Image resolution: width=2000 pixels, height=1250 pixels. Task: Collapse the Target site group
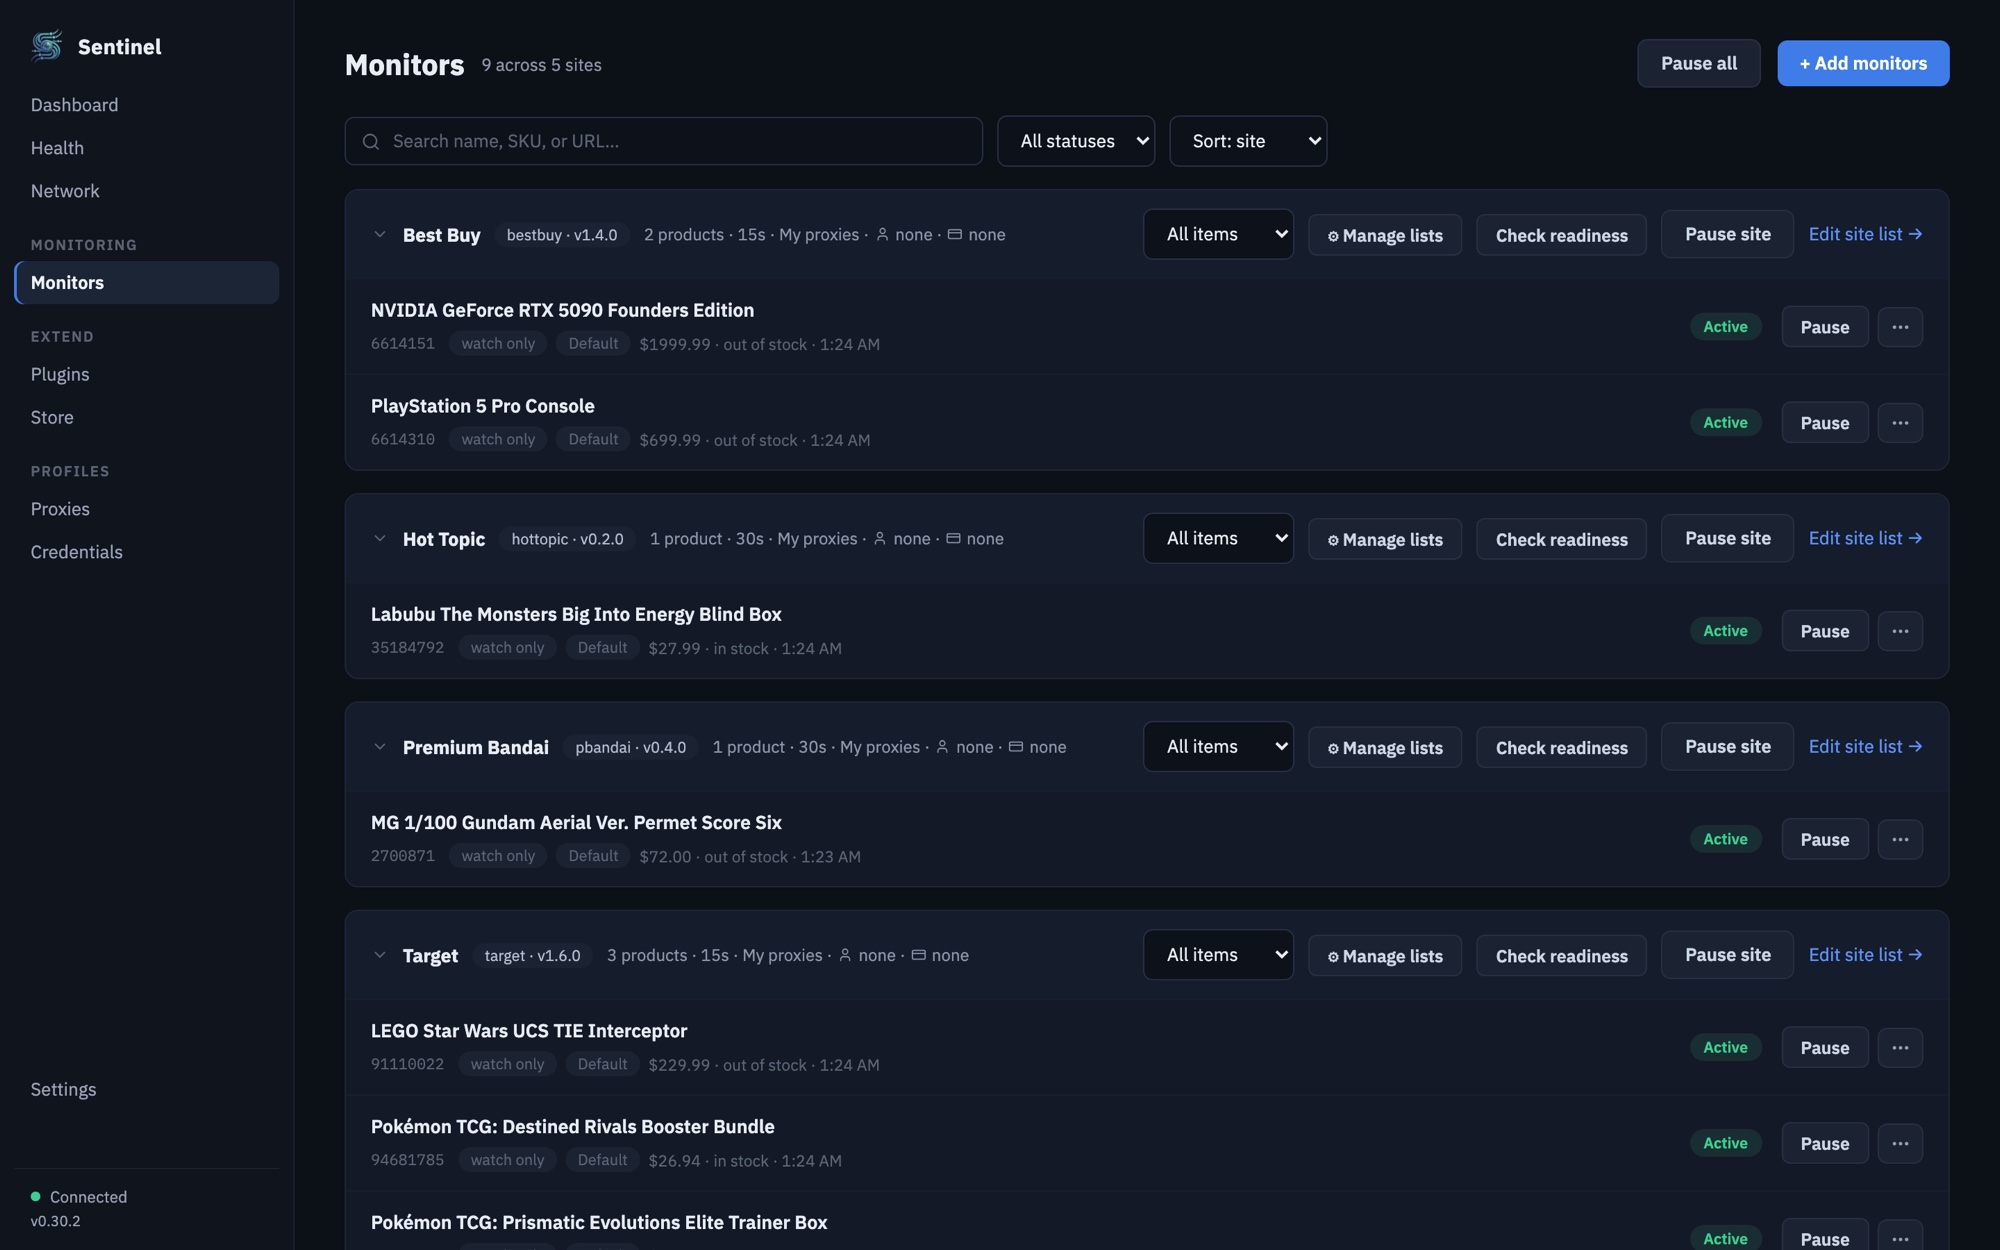point(380,955)
